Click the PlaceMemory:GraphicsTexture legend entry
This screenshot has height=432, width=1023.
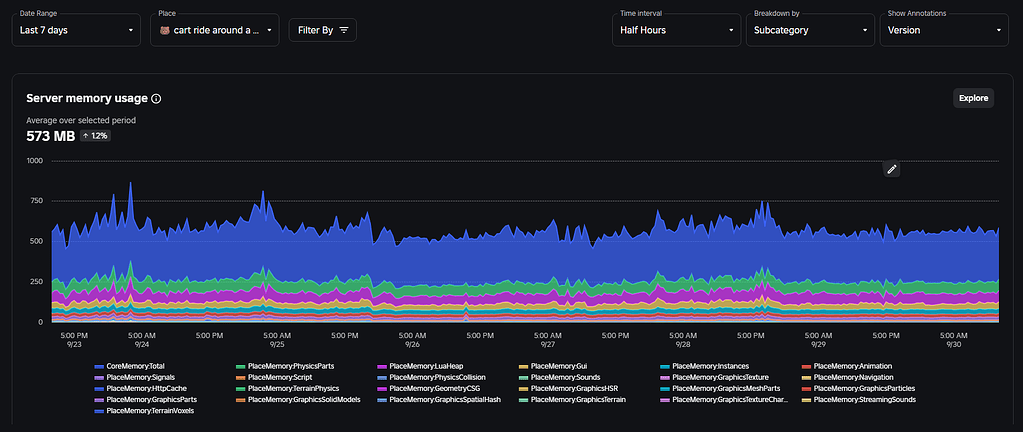pos(715,377)
